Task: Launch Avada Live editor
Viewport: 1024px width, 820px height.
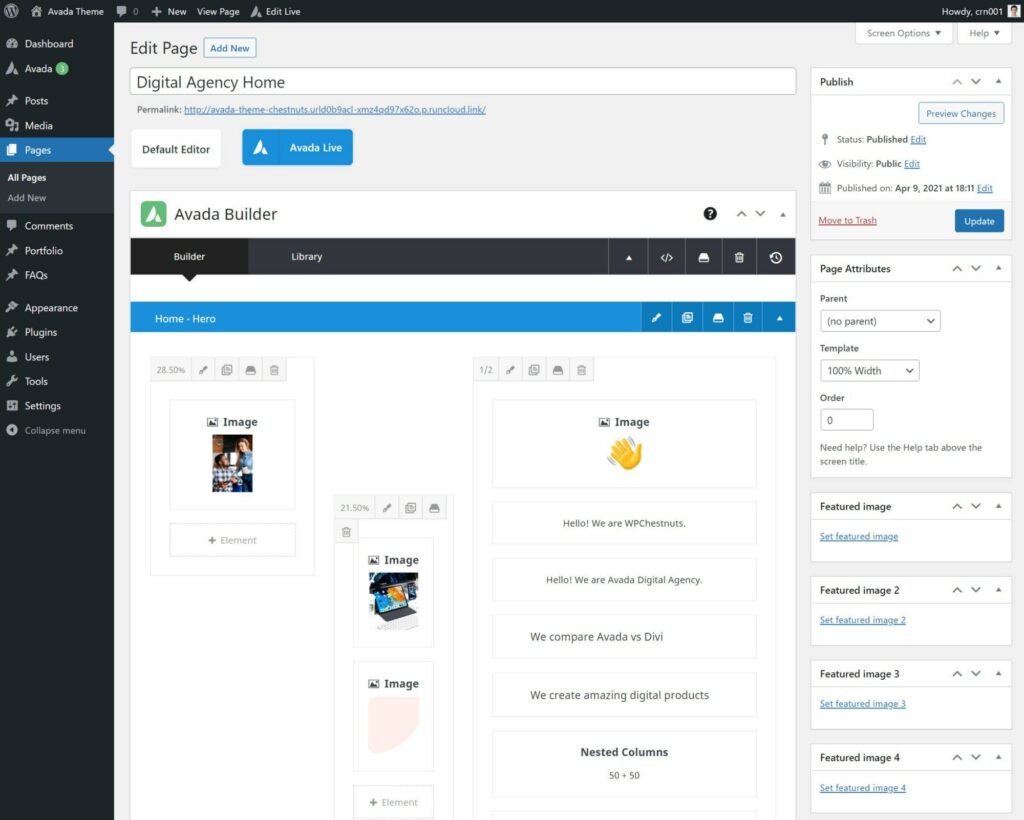Action: pos(297,148)
